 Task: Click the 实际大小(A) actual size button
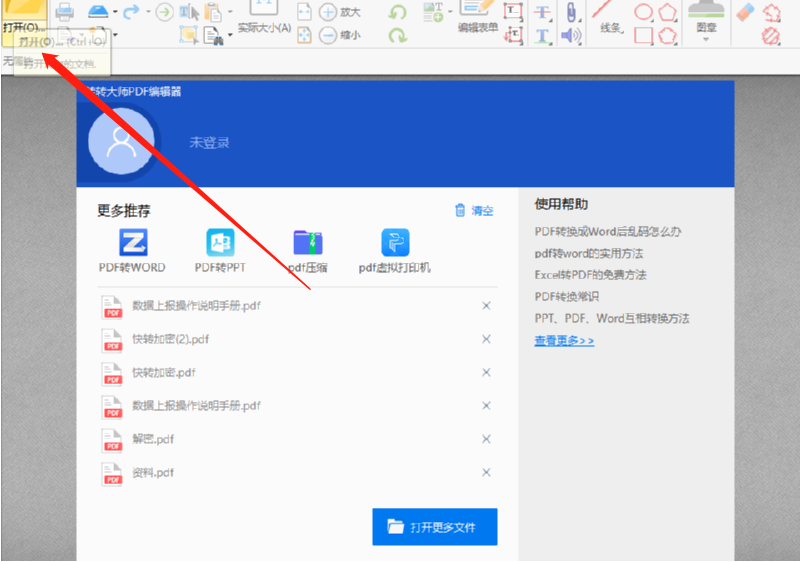tap(264, 17)
